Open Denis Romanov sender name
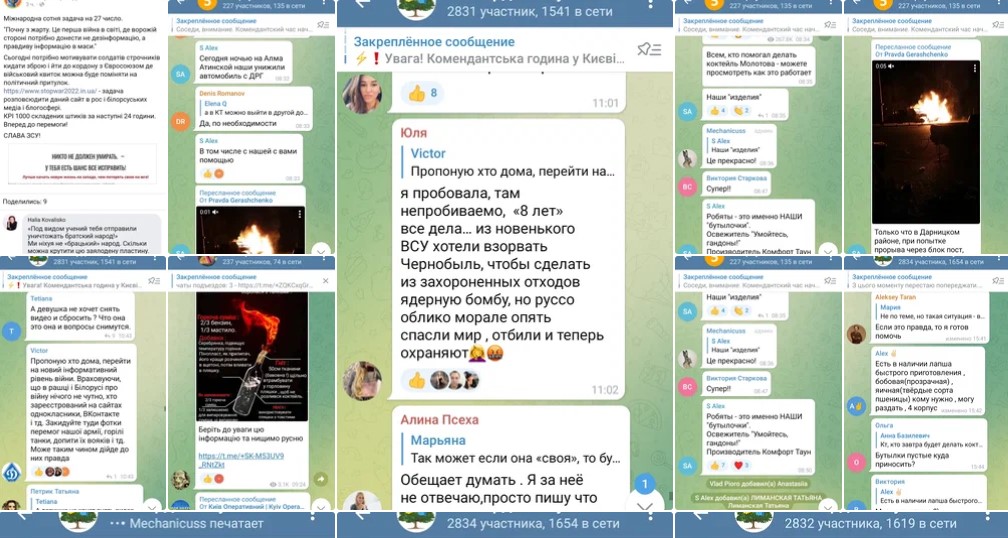The image size is (1008, 538). click(x=222, y=93)
